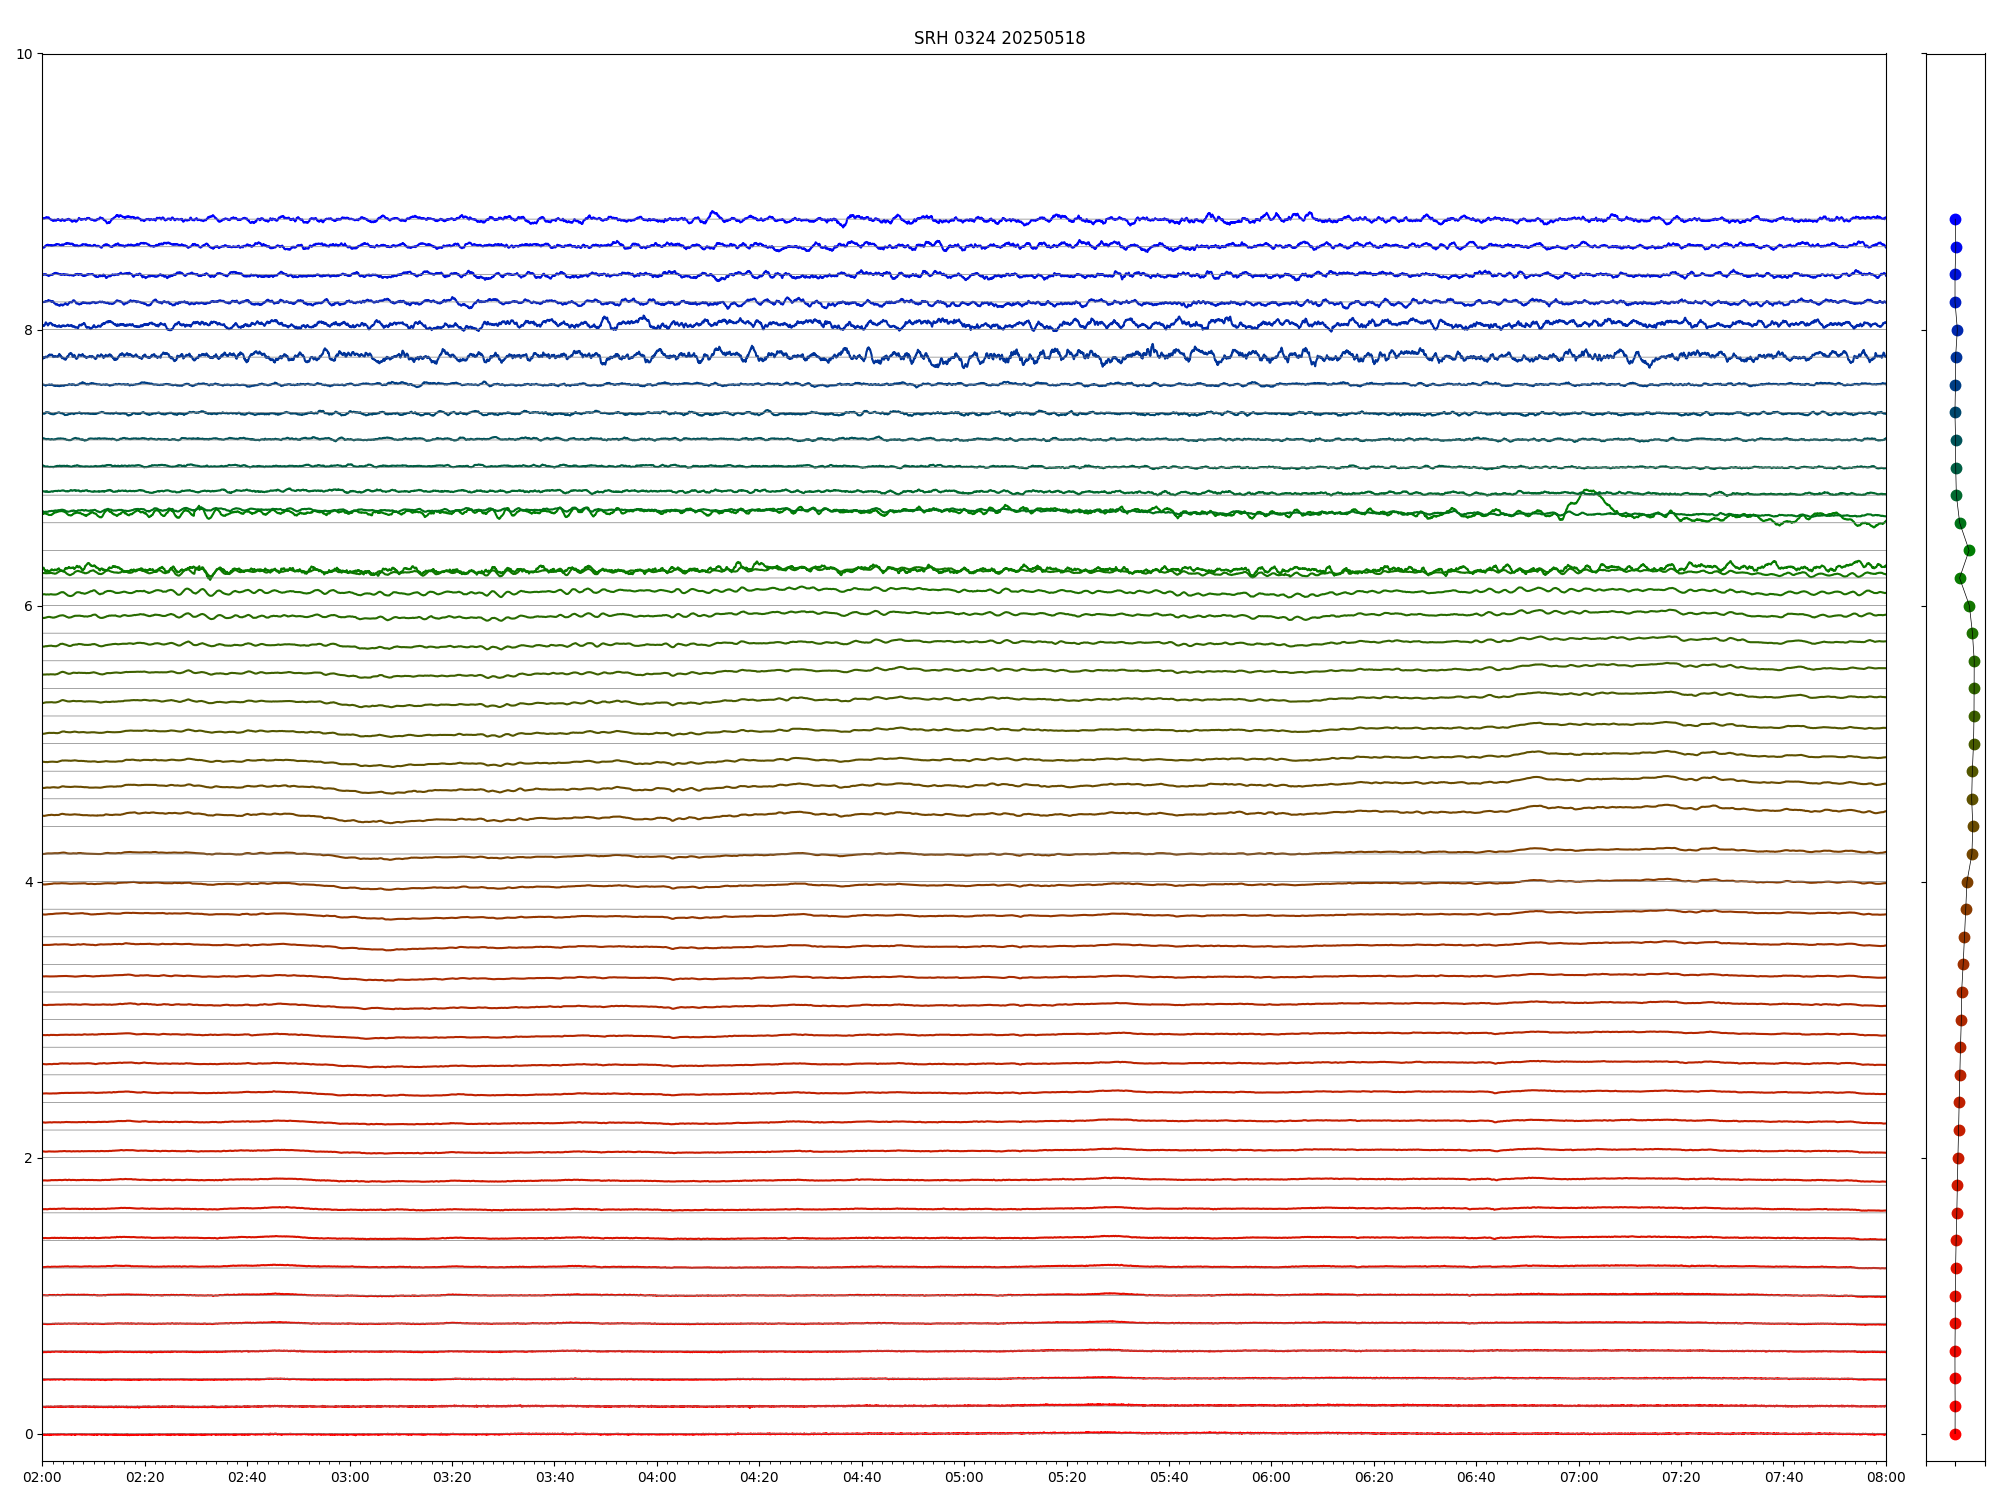Click the bottommost red dot in right panel
The image size is (2000, 1500).
[x=1955, y=1434]
